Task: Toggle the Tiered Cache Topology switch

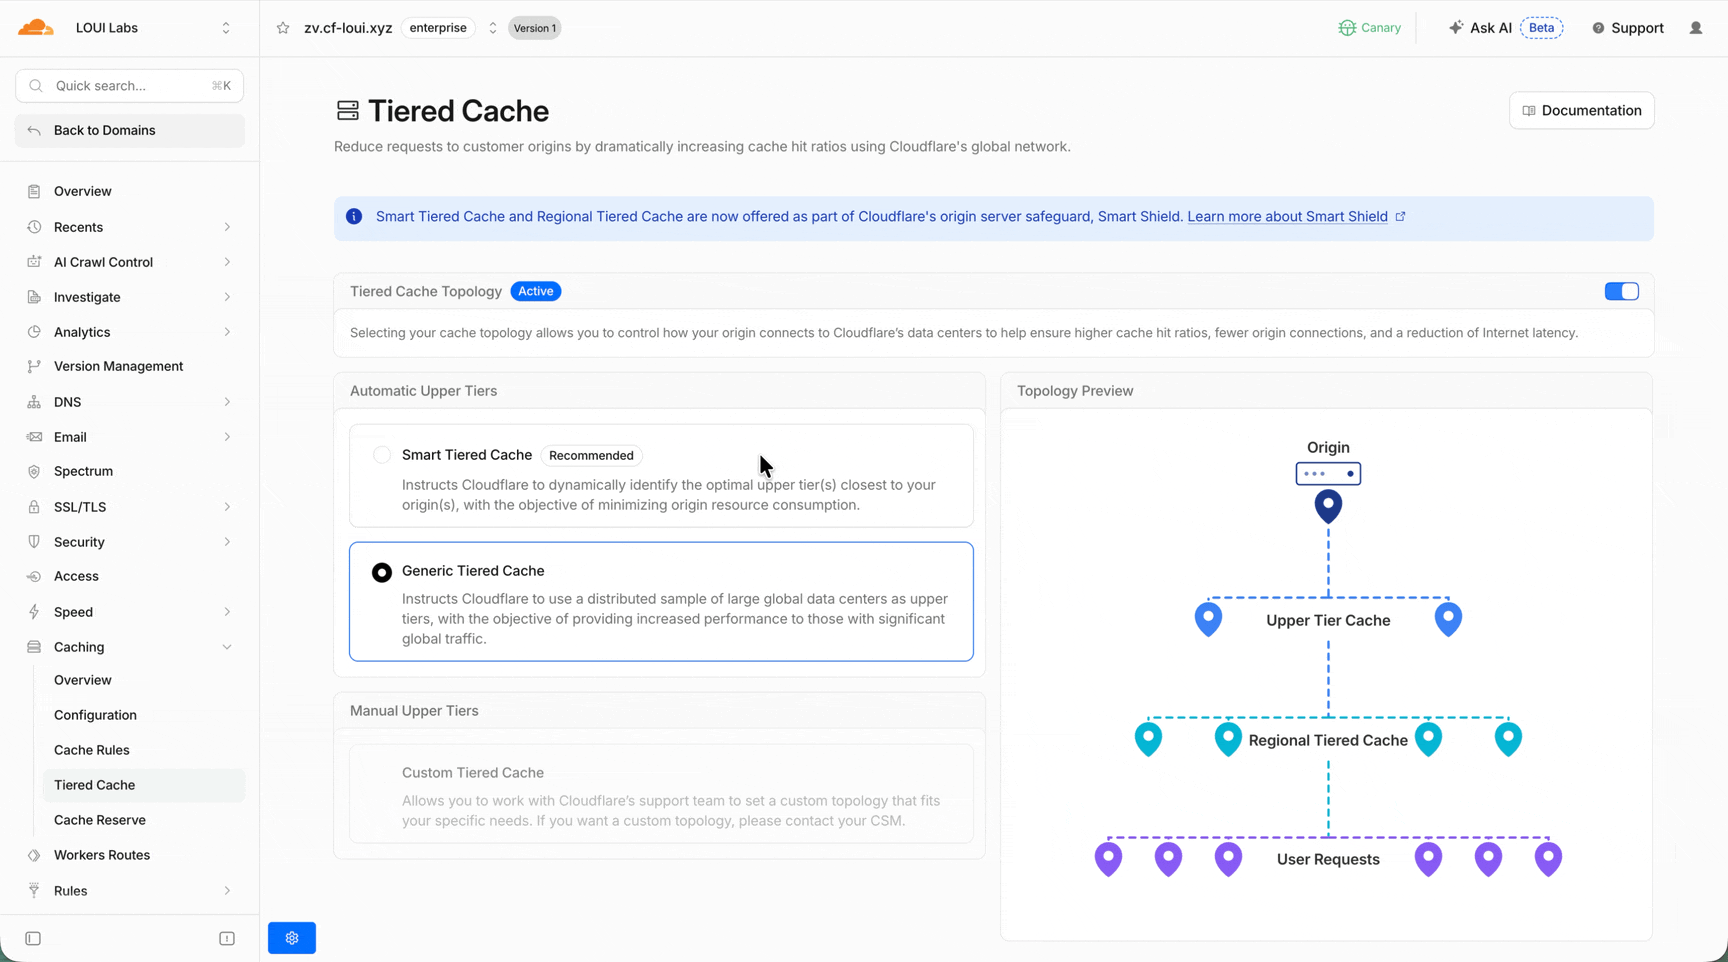Action: point(1621,291)
